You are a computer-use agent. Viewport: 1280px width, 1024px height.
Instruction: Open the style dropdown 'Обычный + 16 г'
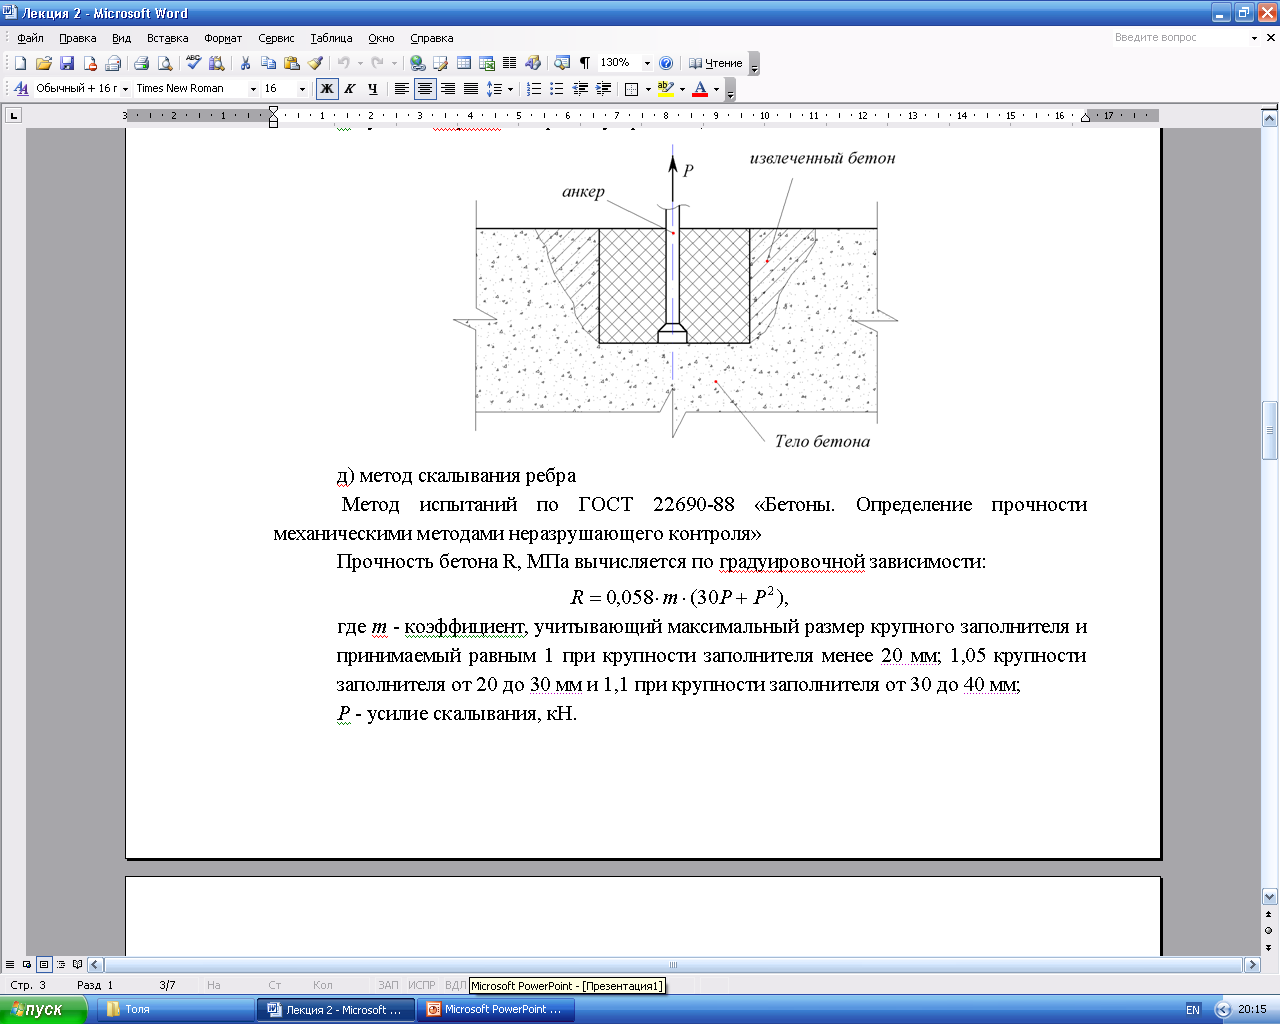pyautogui.click(x=125, y=89)
